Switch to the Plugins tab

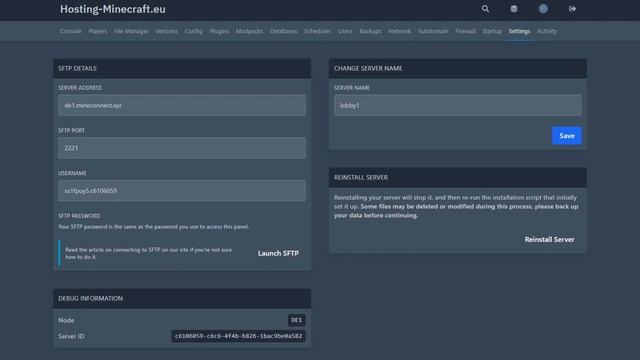219,31
